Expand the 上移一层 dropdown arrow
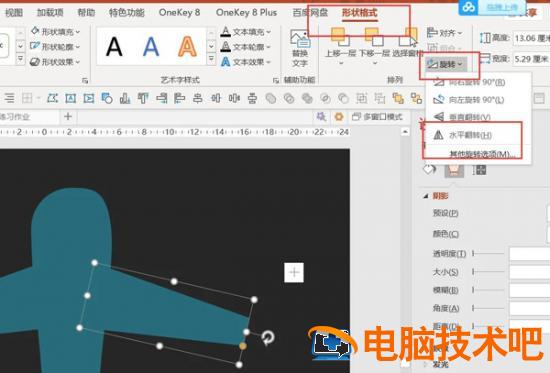The width and height of the screenshot is (550, 373). pos(341,64)
